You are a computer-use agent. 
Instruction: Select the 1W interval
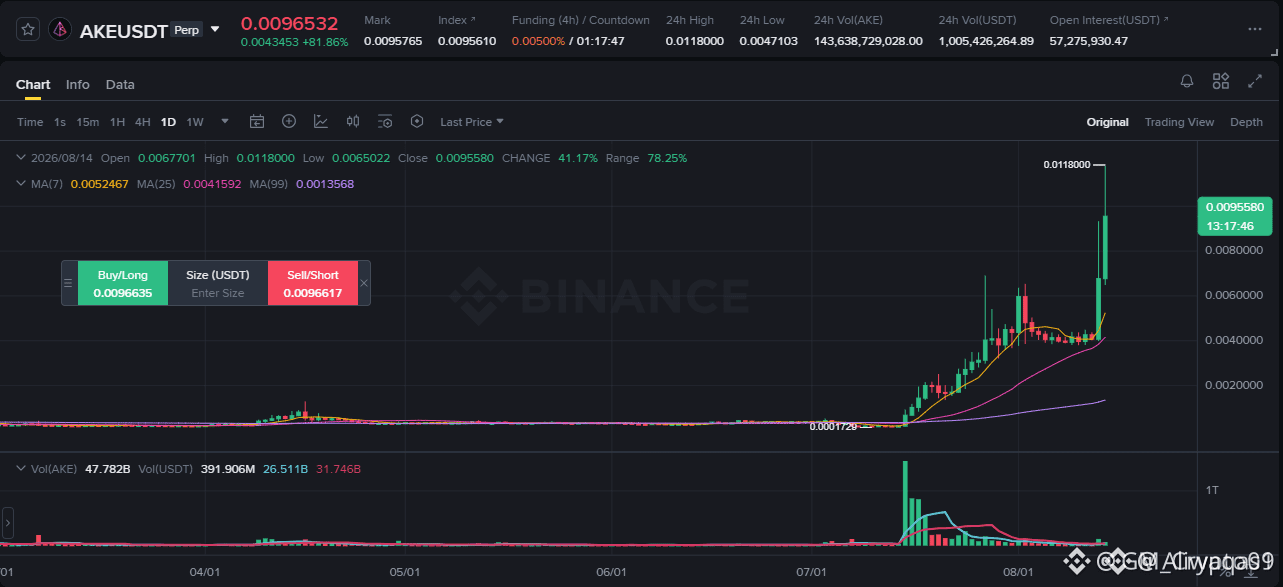click(x=195, y=122)
